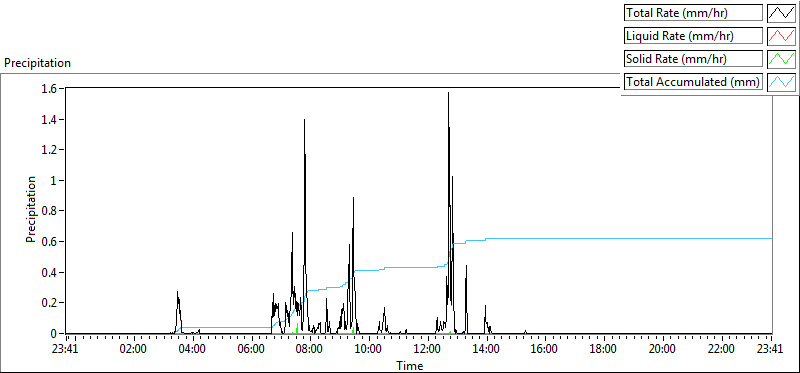Click the Solid Rate green line icon

(x=781, y=59)
